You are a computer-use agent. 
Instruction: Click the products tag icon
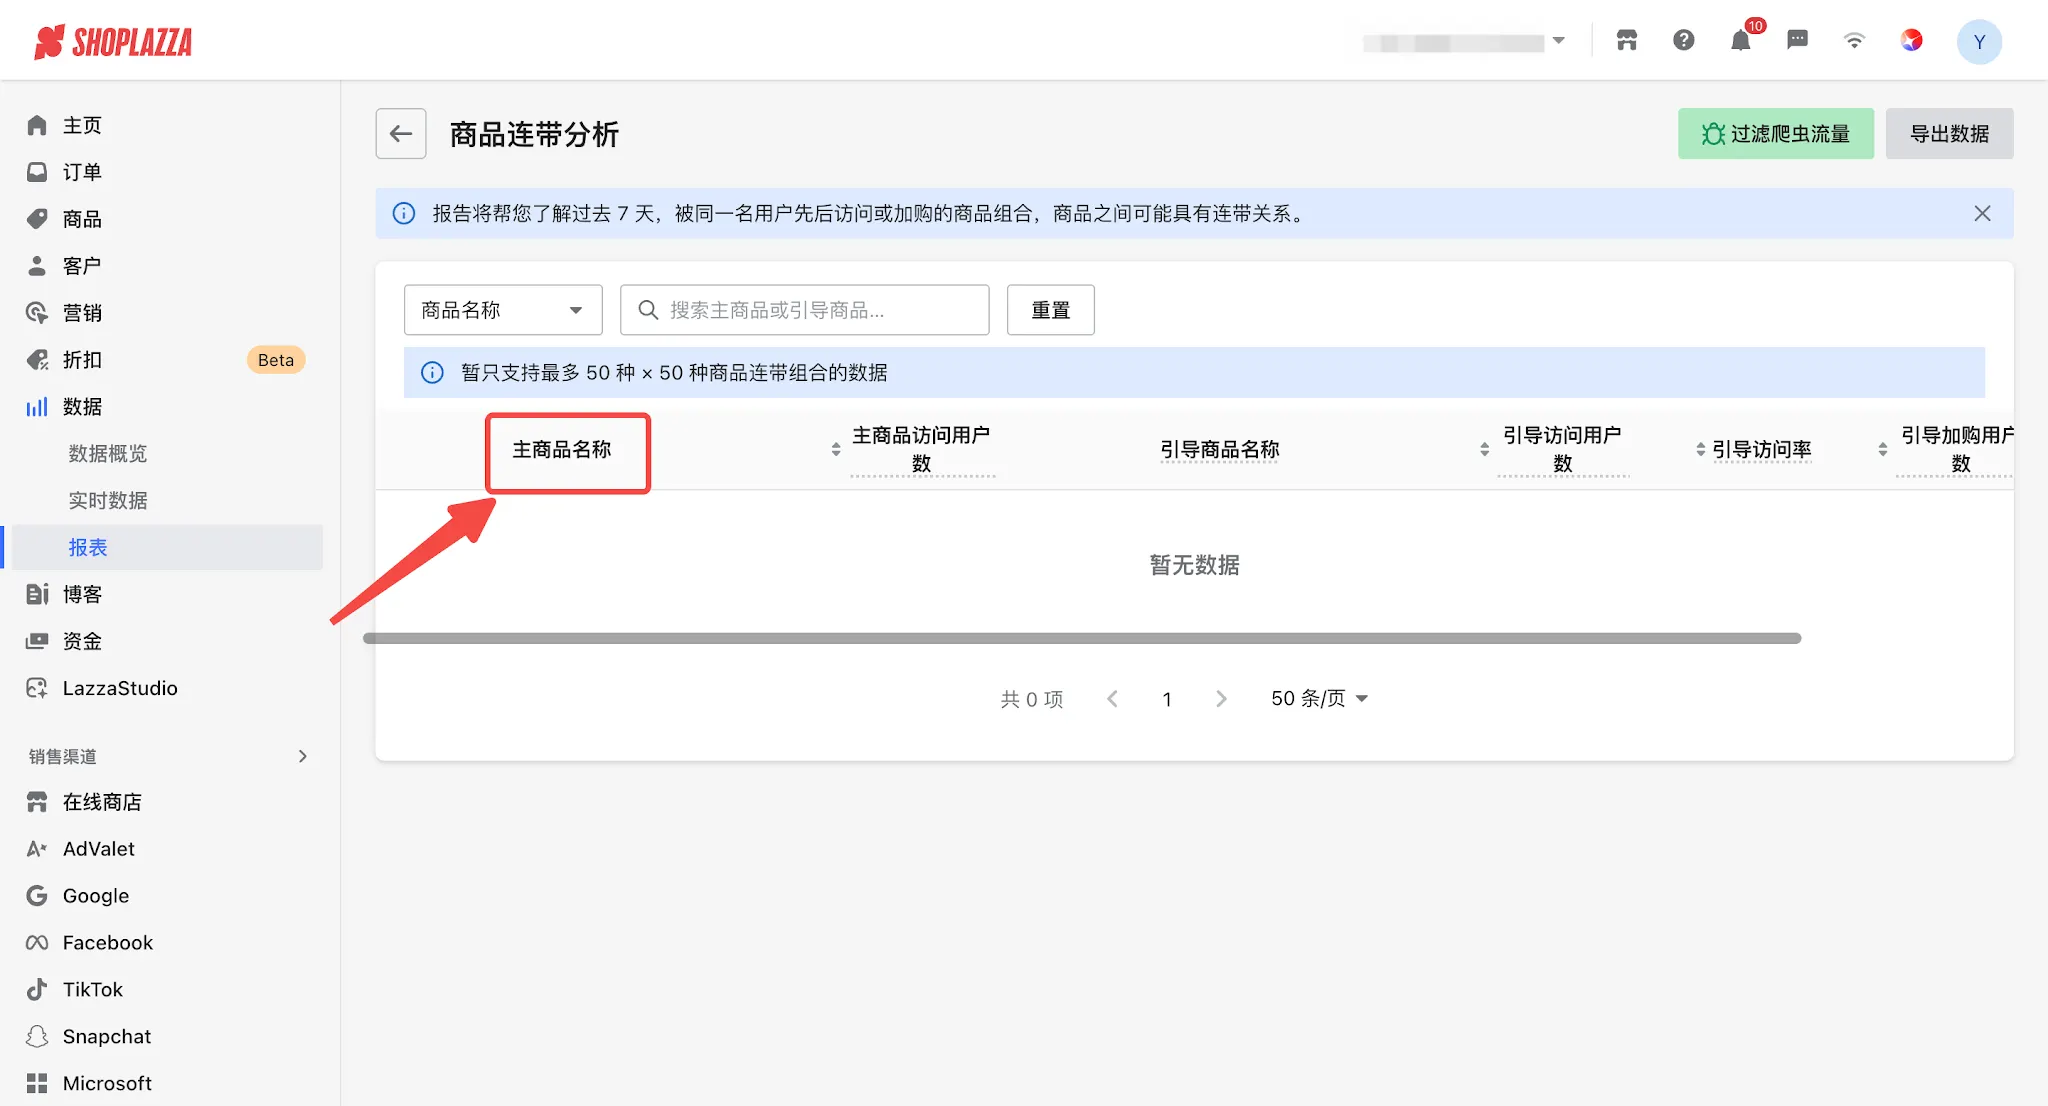[37, 219]
